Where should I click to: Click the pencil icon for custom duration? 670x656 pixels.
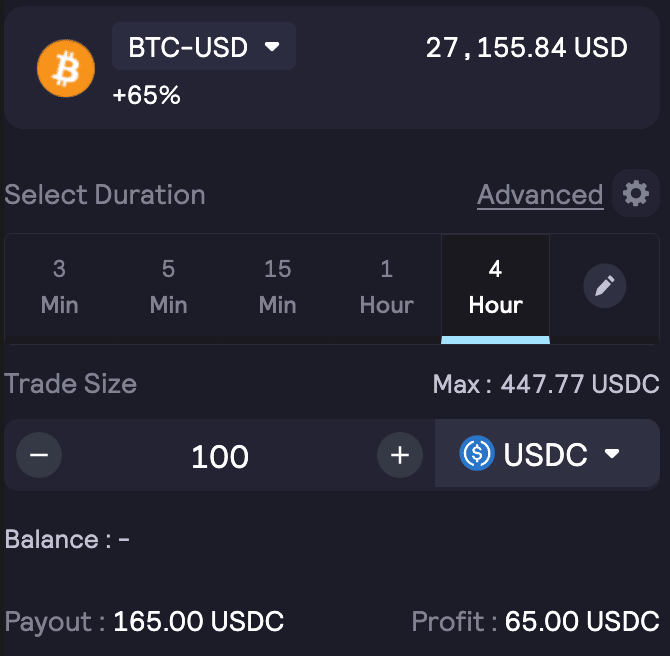point(604,287)
